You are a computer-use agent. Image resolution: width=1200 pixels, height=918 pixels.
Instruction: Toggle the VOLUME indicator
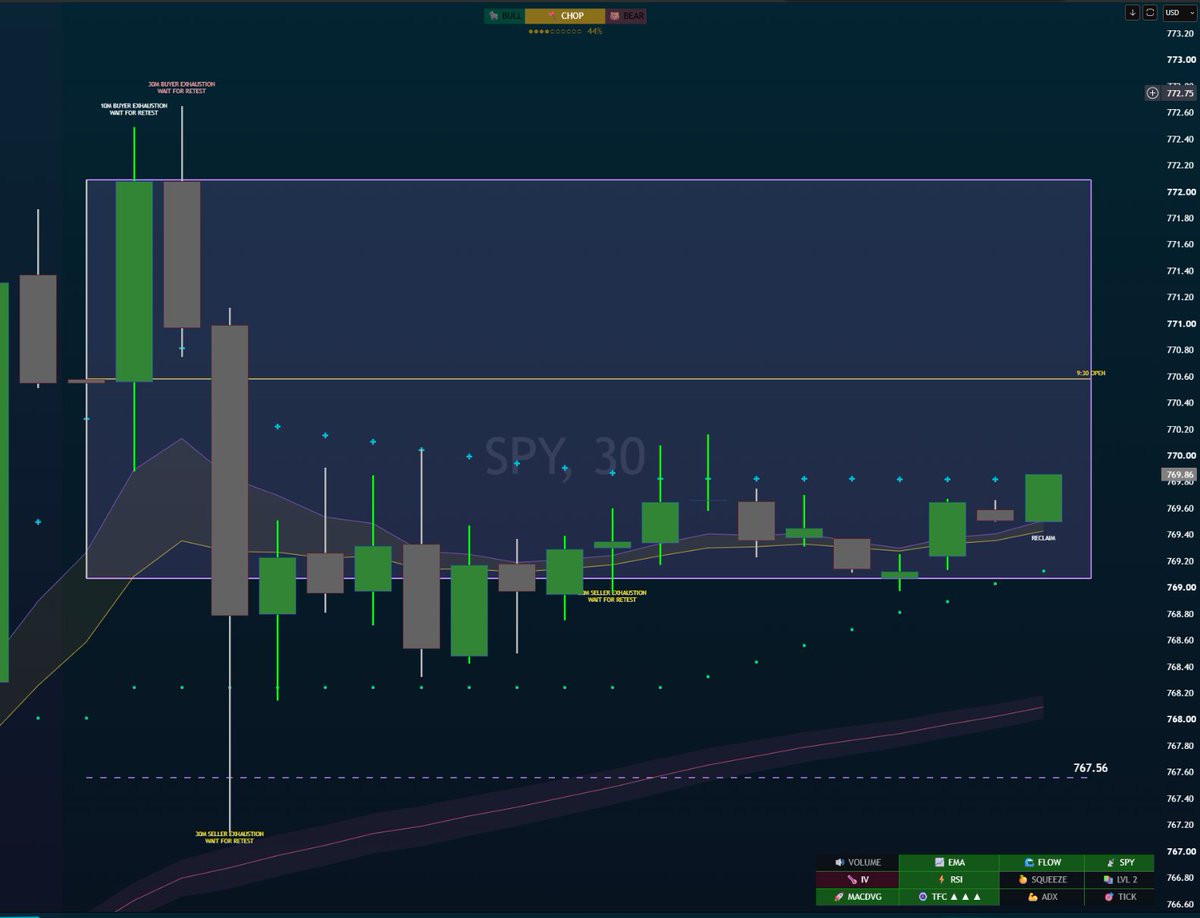click(x=857, y=862)
